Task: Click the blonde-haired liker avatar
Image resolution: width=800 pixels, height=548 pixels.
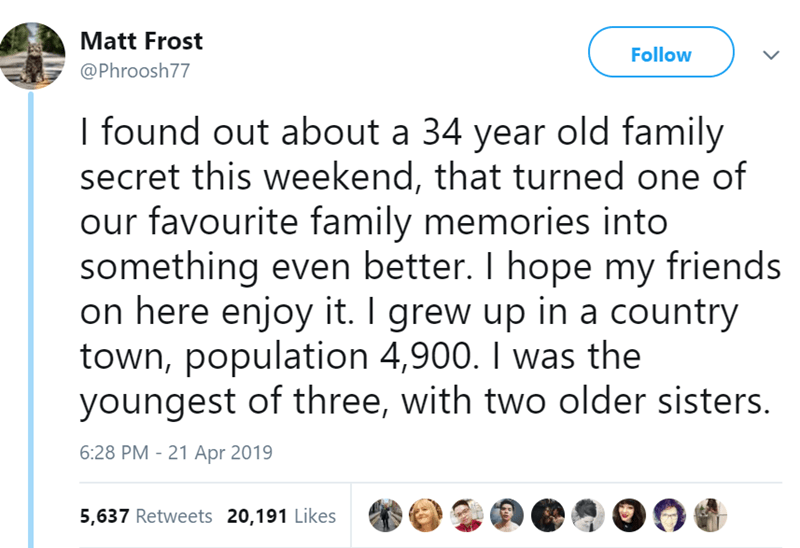Action: [x=426, y=516]
